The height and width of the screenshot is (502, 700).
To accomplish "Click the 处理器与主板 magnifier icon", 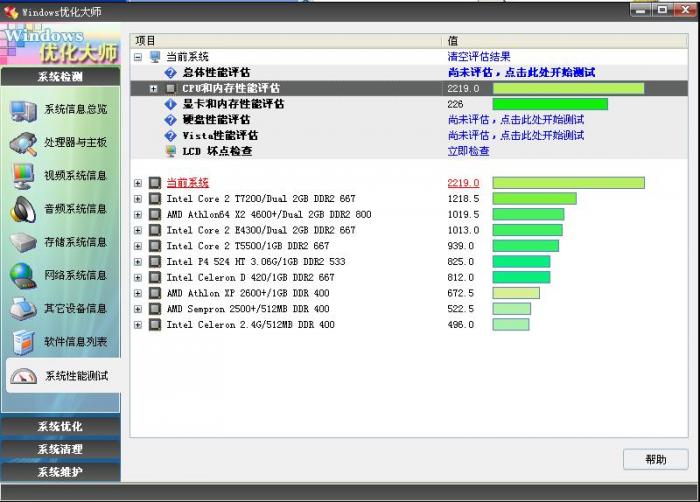I will [23, 143].
